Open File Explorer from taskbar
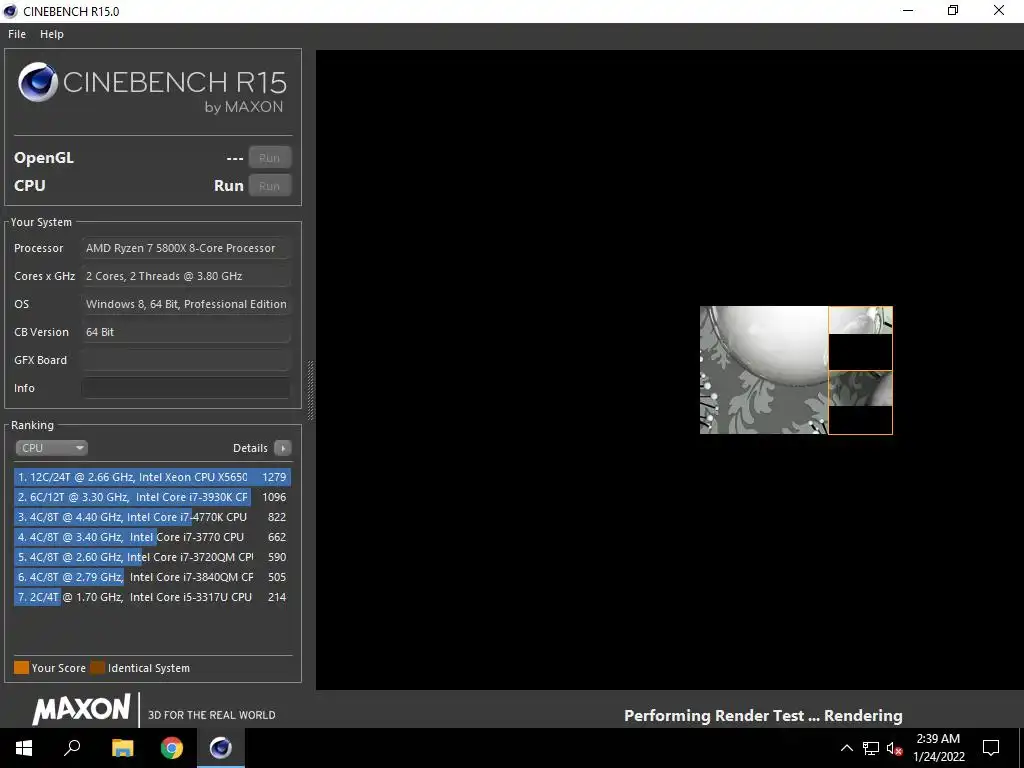The height and width of the screenshot is (768, 1024). [x=122, y=748]
